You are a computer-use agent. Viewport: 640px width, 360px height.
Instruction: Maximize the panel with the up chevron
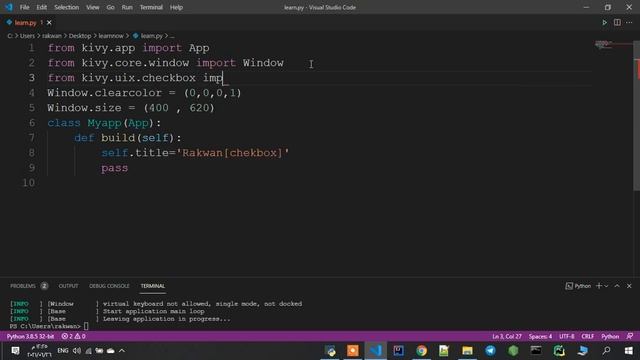point(617,286)
